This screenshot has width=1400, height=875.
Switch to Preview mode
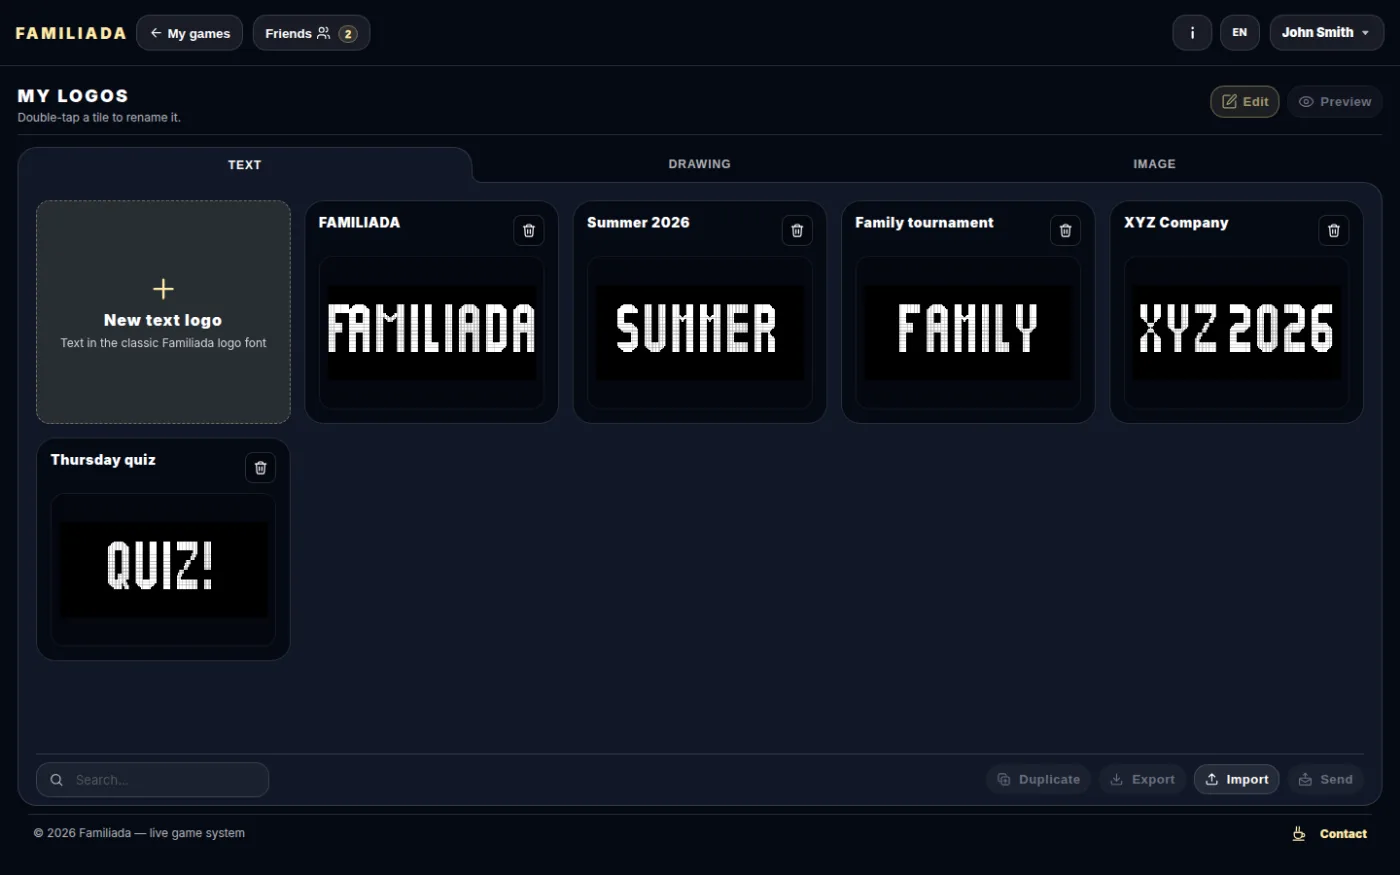click(1335, 101)
